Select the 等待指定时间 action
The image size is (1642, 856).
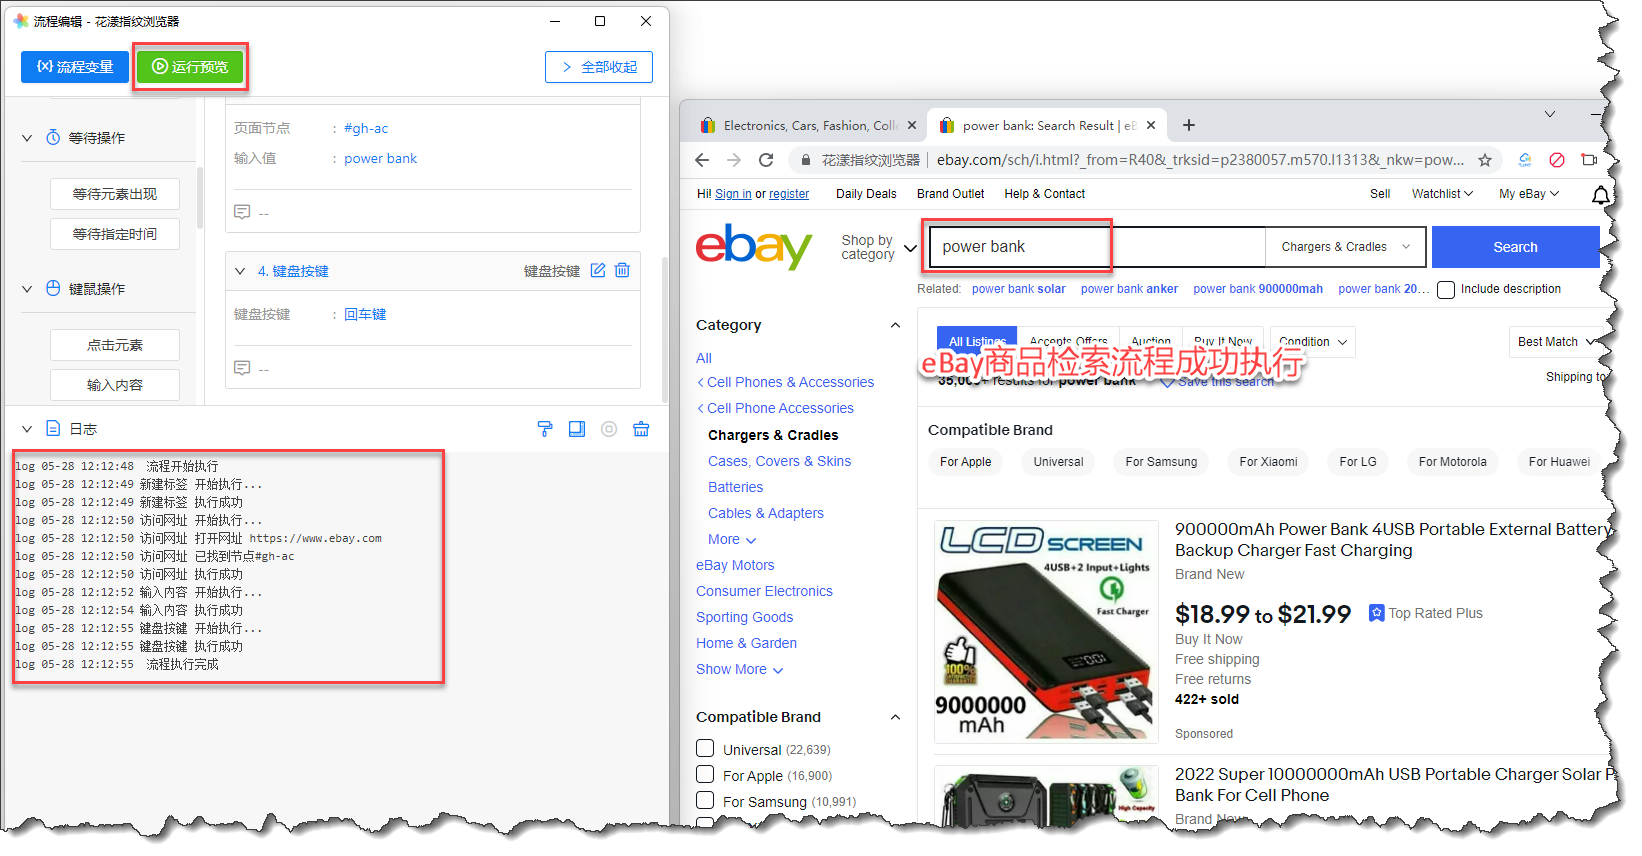(x=115, y=234)
